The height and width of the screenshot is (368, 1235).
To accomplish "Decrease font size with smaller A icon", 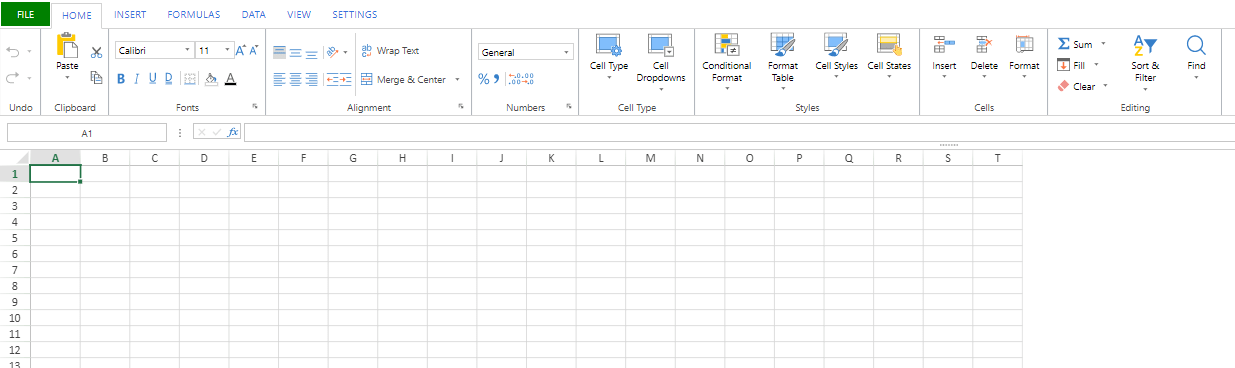I will pyautogui.click(x=253, y=50).
